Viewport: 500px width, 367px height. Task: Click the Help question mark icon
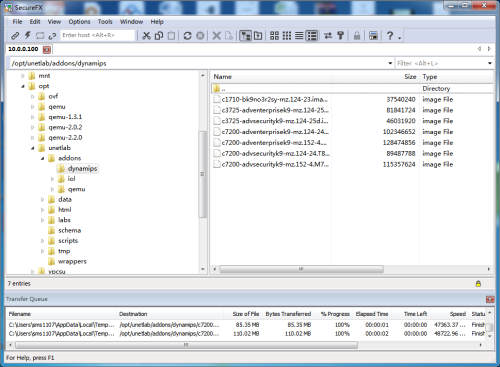click(x=390, y=35)
